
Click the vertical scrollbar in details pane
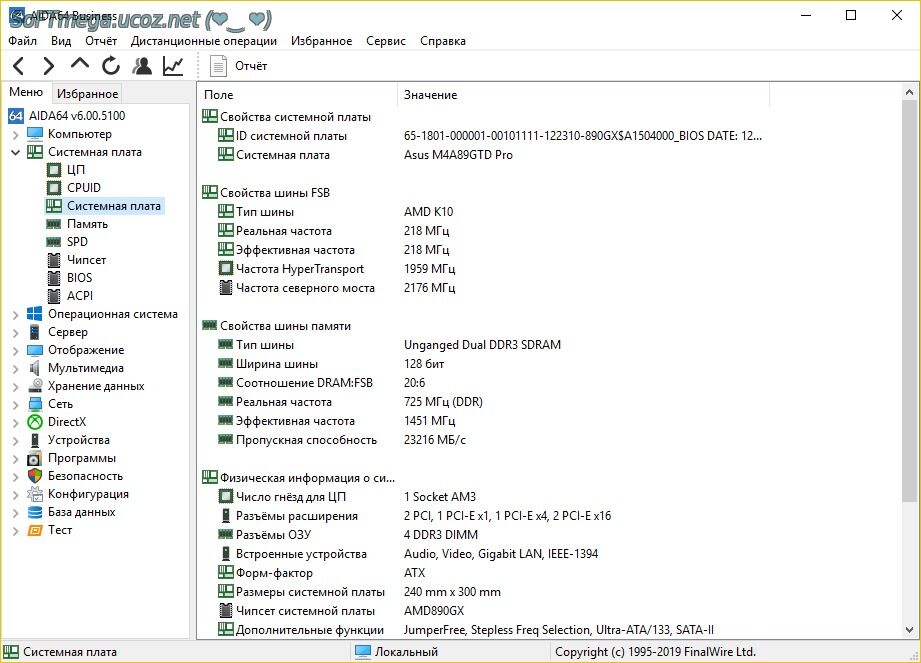tap(910, 300)
